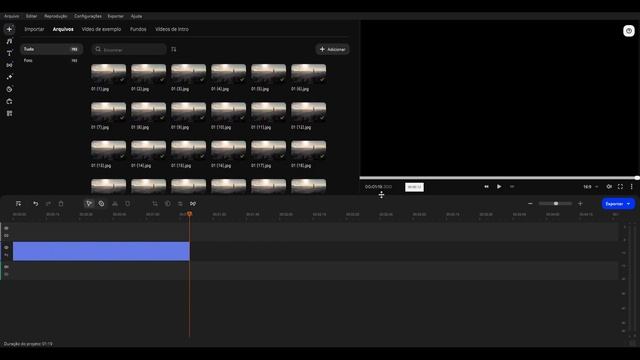The height and width of the screenshot is (360, 640).
Task: Click the timeline zoom slider handle
Action: [x=556, y=204]
